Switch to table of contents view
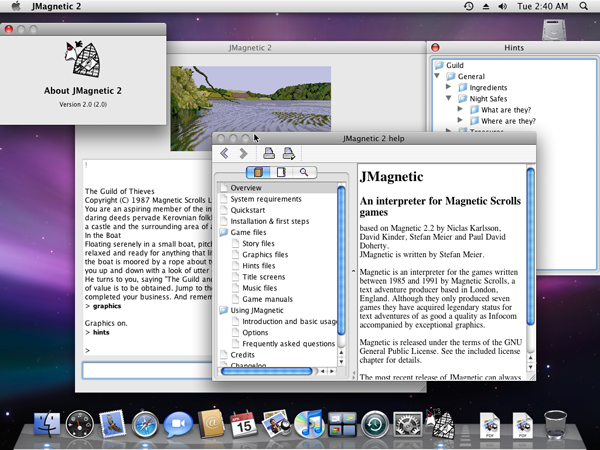600x450 pixels. click(258, 172)
